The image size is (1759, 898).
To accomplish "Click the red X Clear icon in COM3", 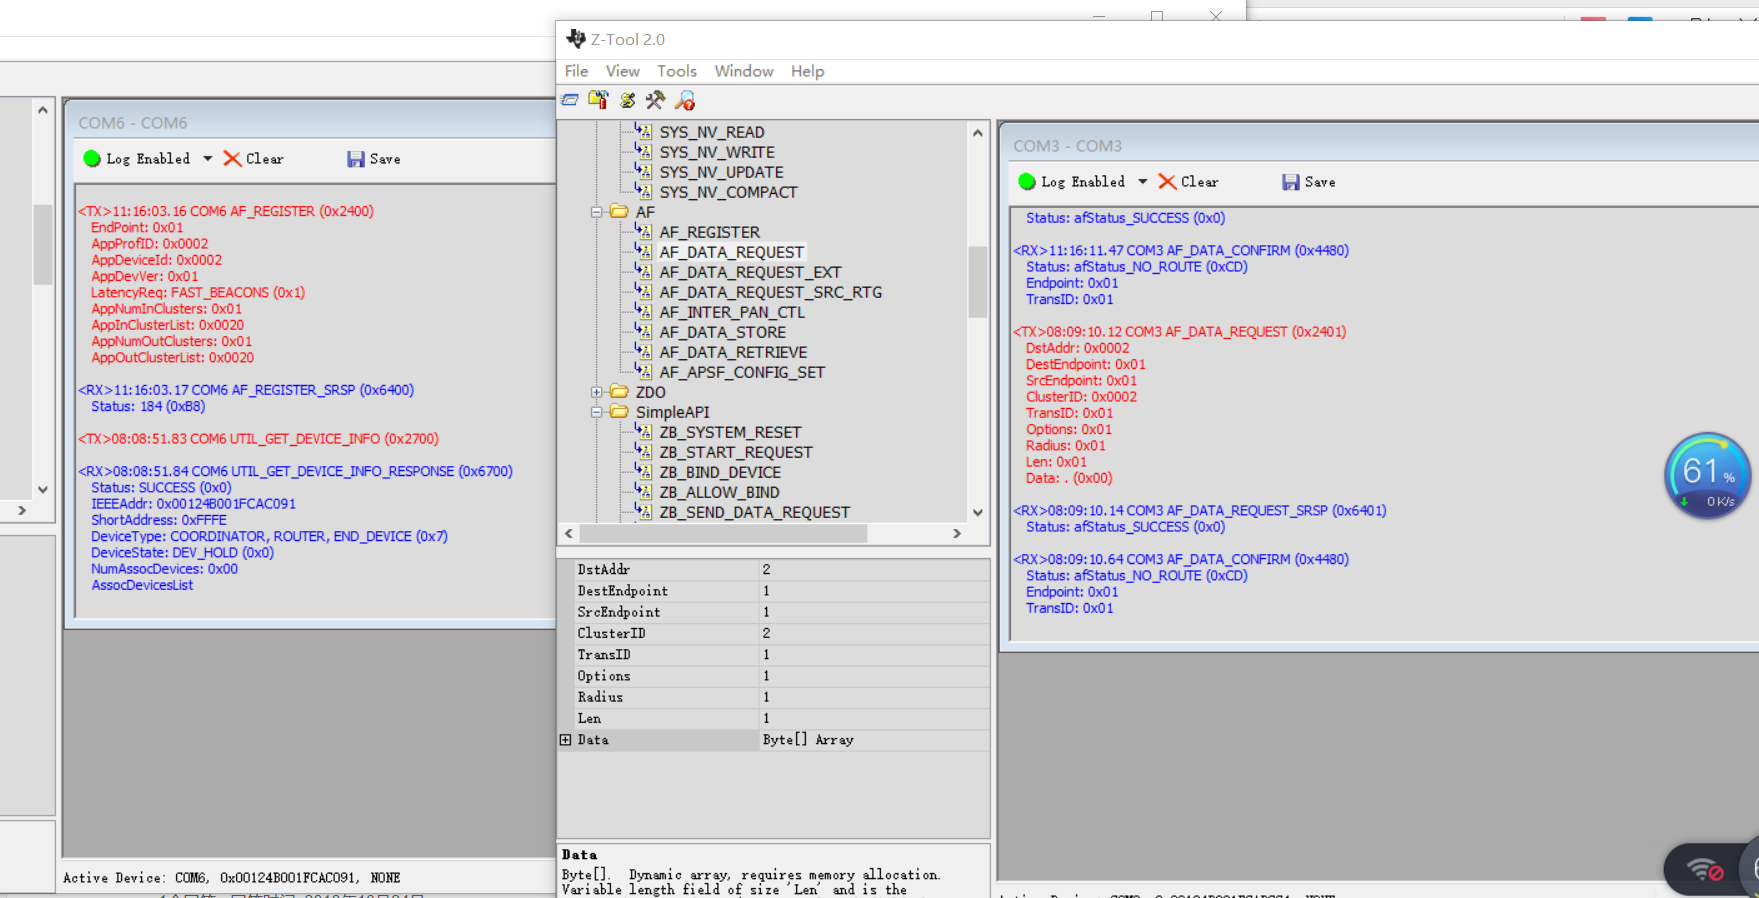I will coord(1167,182).
